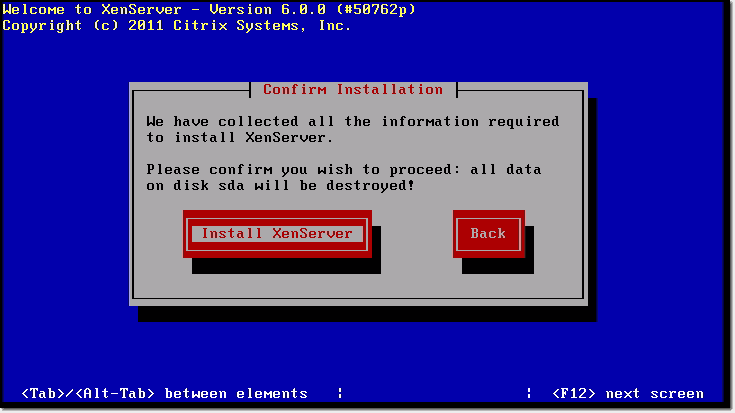Click the 'We have collected all the information' sentence

click(x=352, y=121)
